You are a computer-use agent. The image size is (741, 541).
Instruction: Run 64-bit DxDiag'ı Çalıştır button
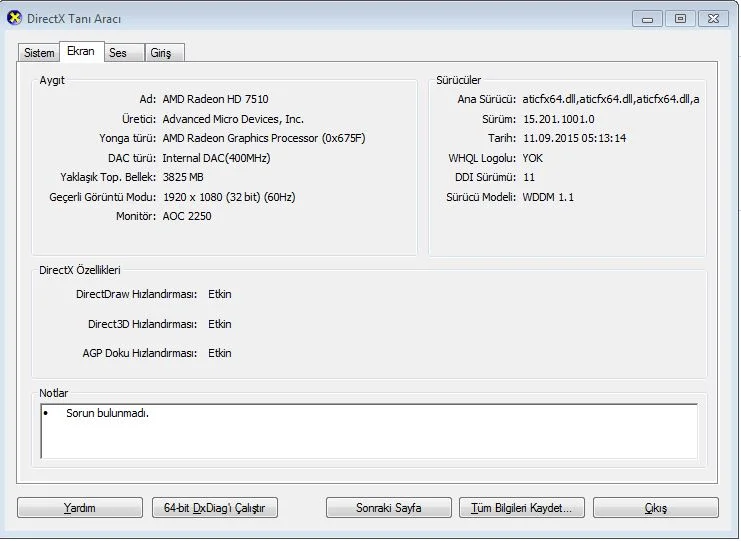(215, 508)
